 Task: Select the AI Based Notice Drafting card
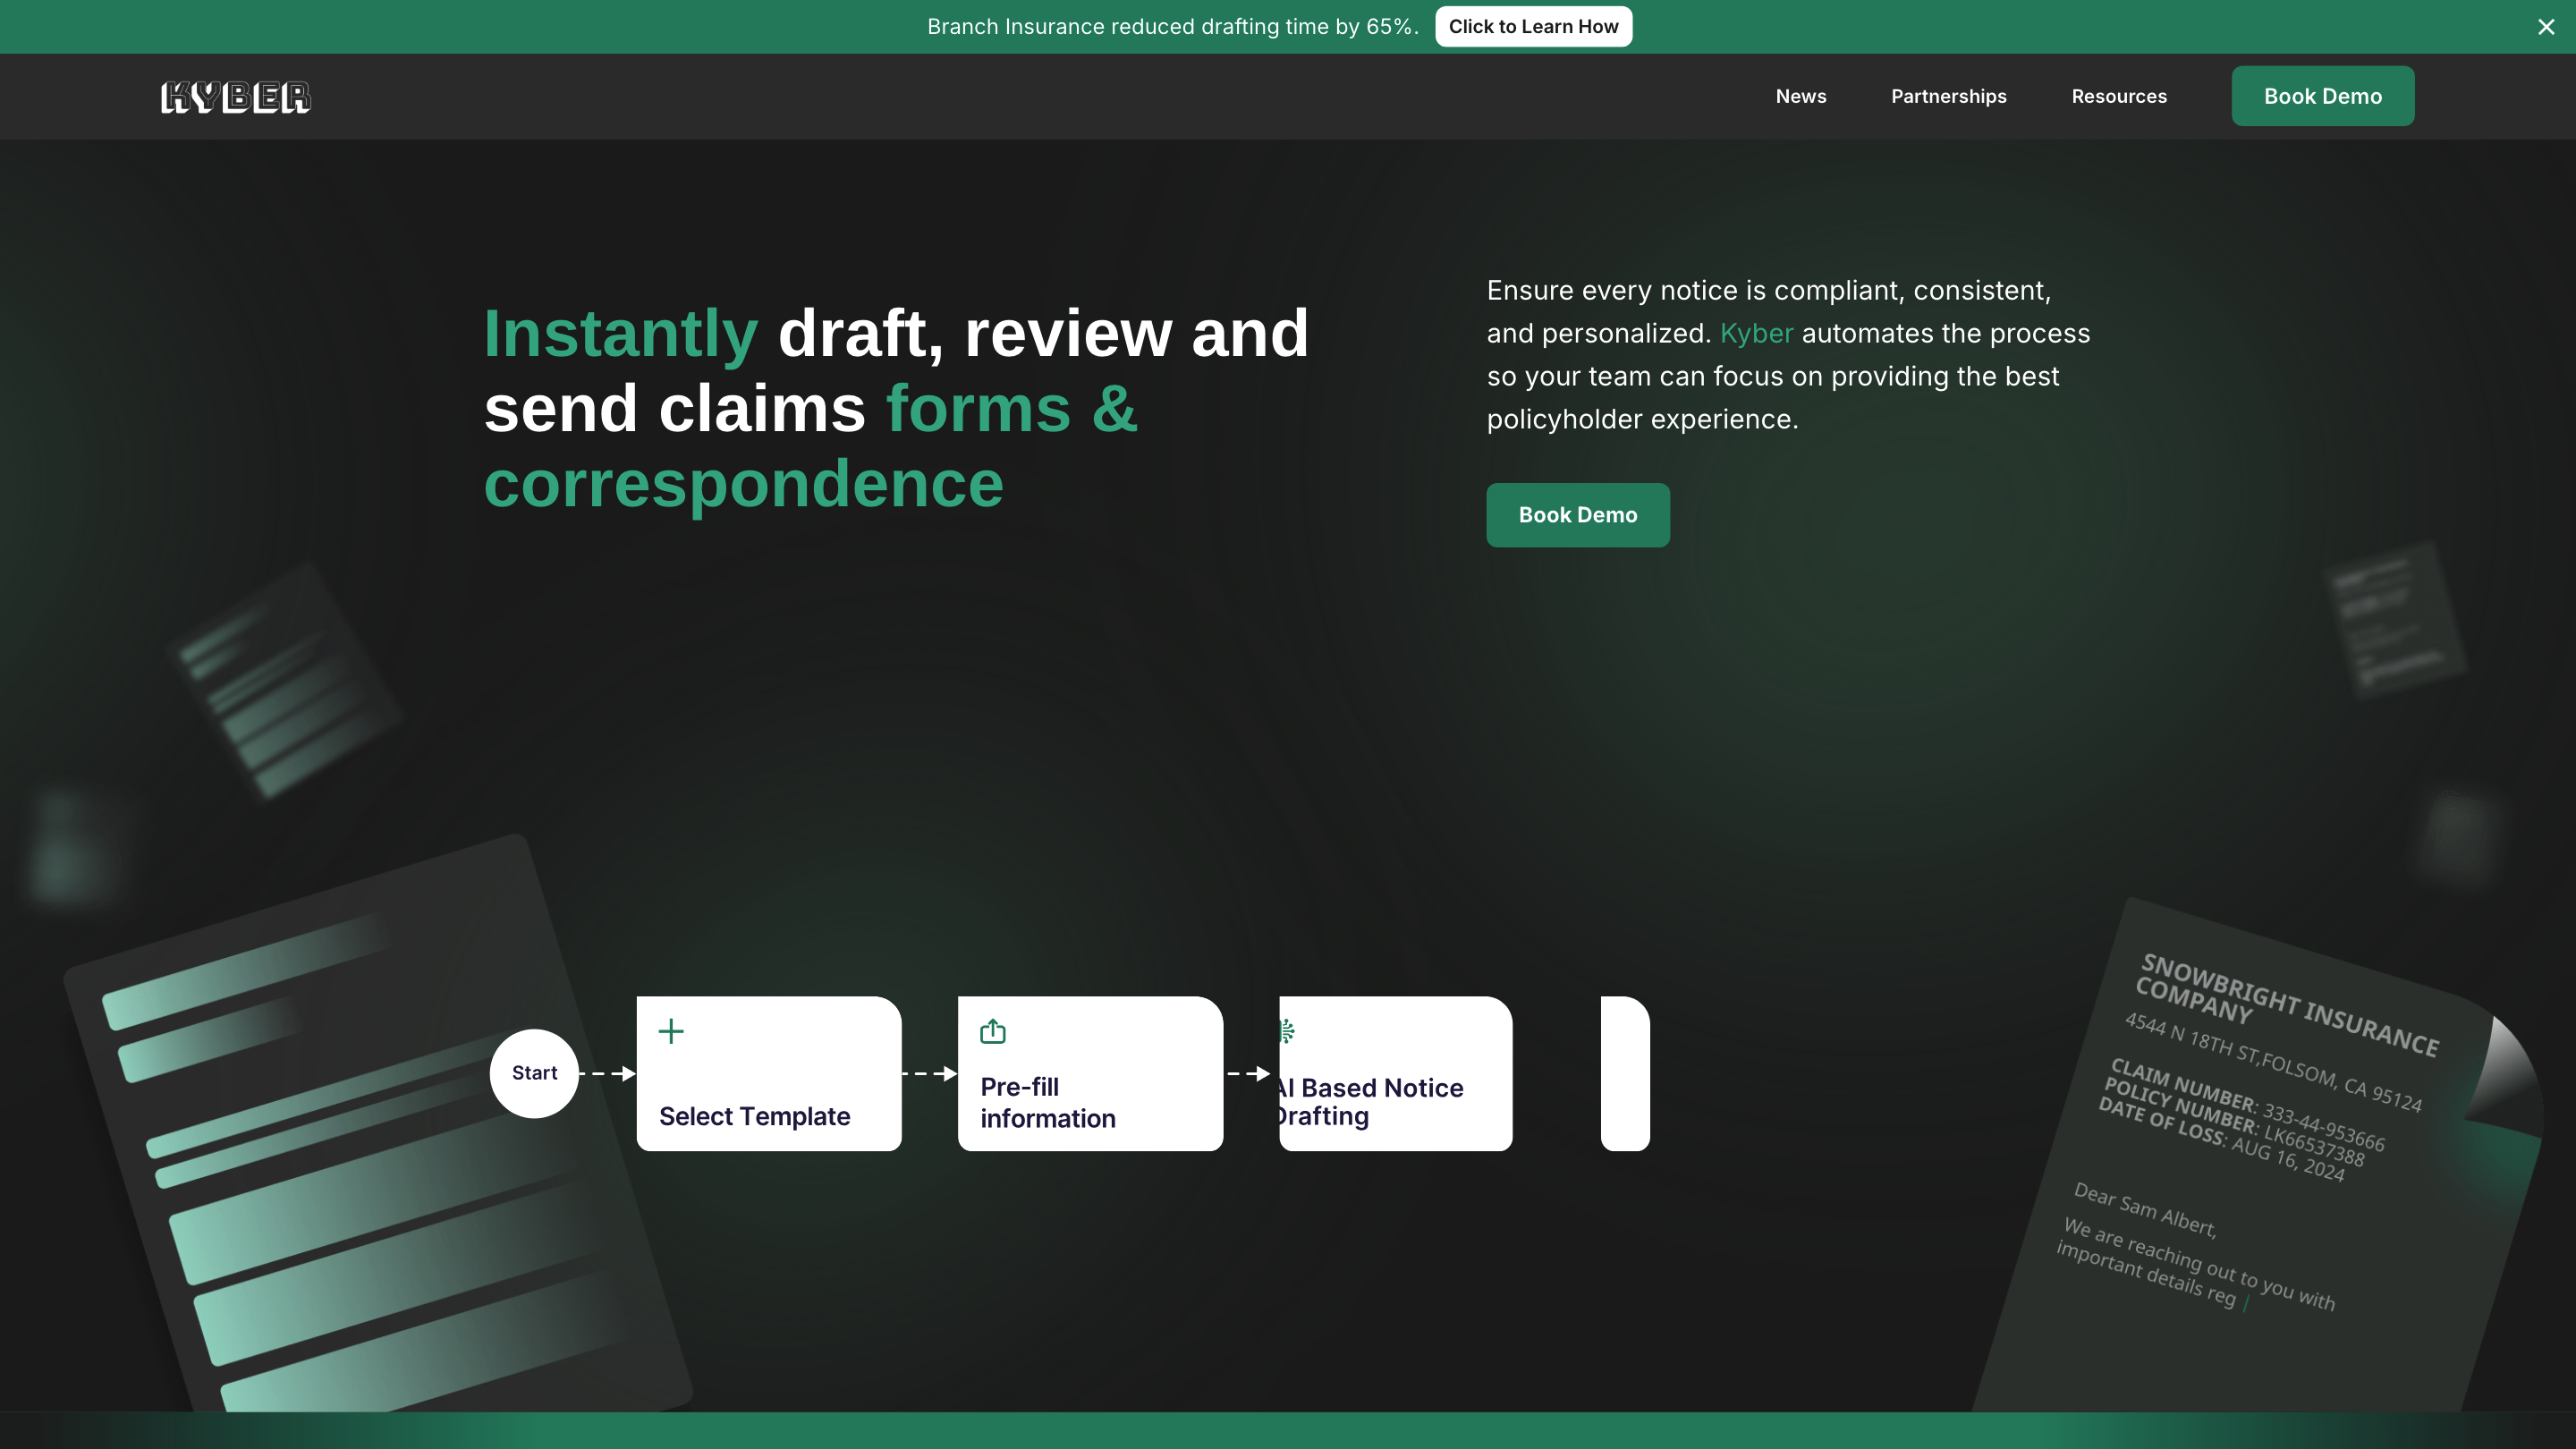click(x=1395, y=1075)
